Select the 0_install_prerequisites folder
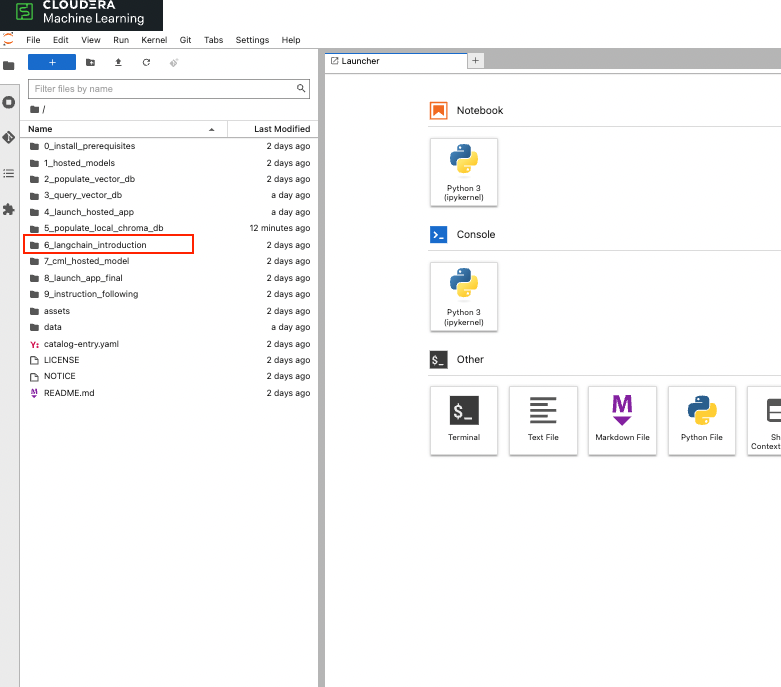781x687 pixels. 169,146
